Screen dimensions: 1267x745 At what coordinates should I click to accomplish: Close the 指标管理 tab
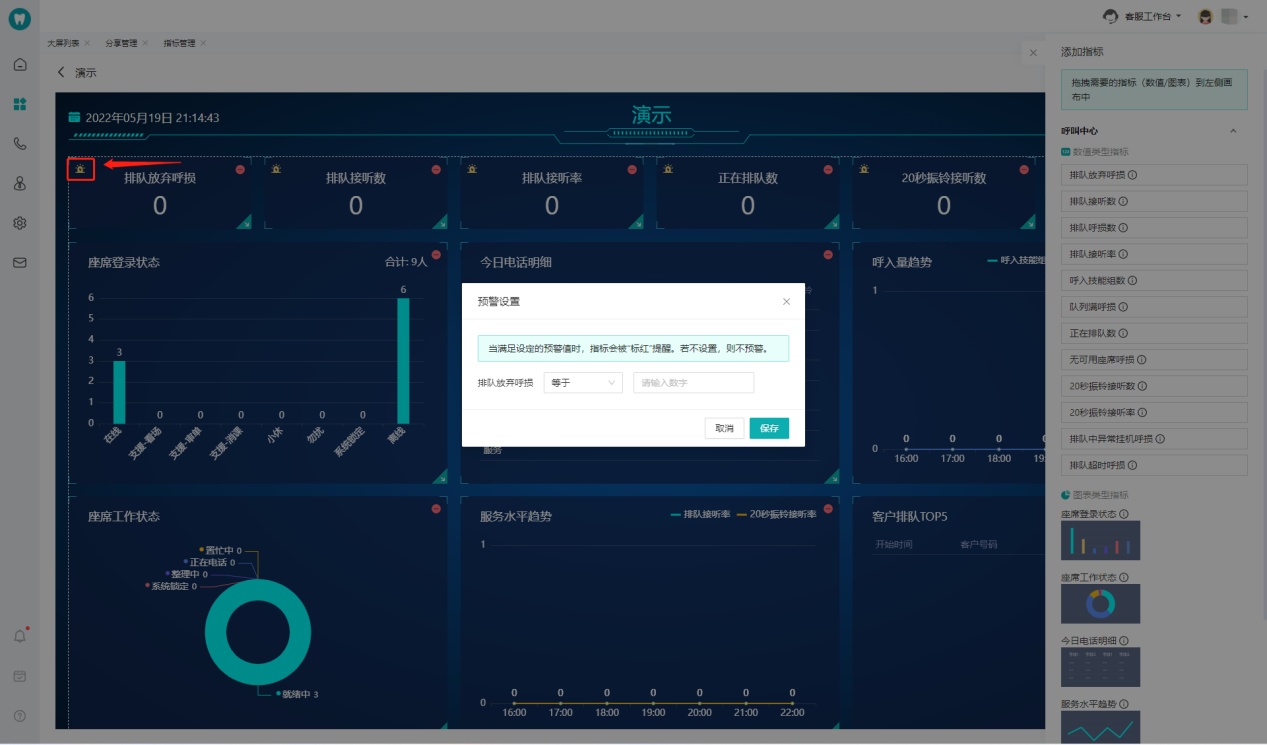[203, 43]
